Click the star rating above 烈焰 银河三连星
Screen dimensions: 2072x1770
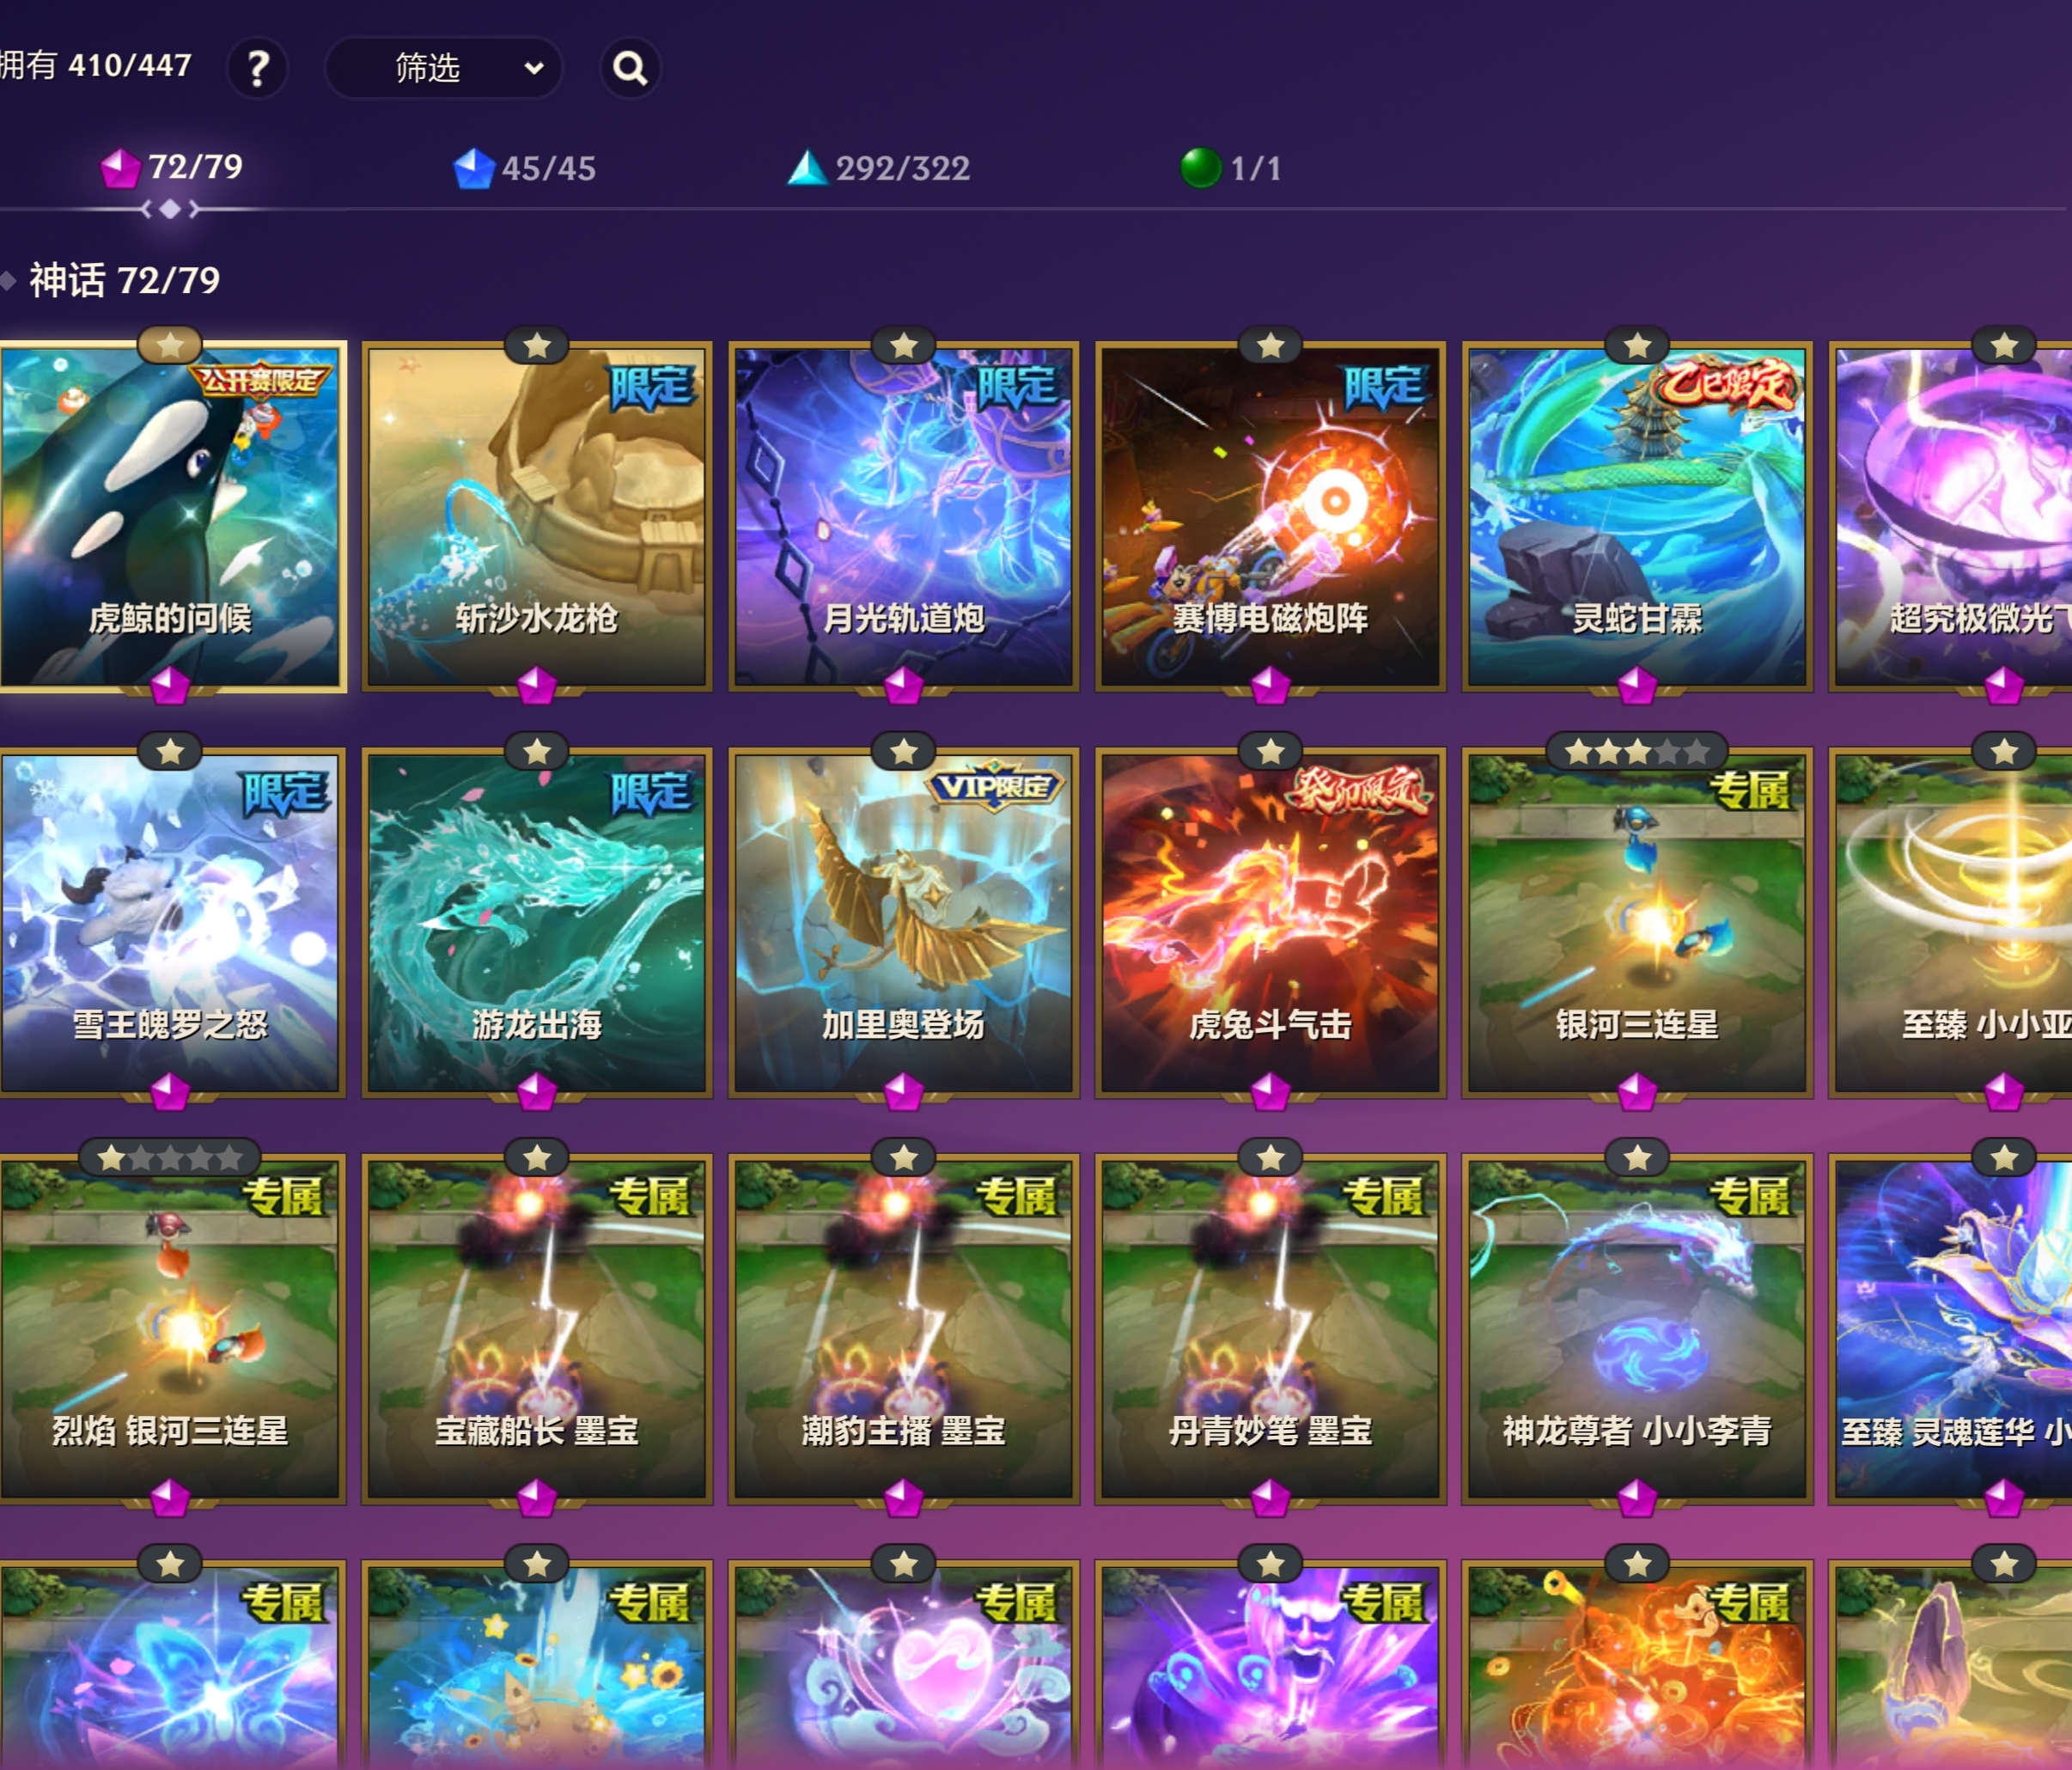click(x=170, y=1158)
